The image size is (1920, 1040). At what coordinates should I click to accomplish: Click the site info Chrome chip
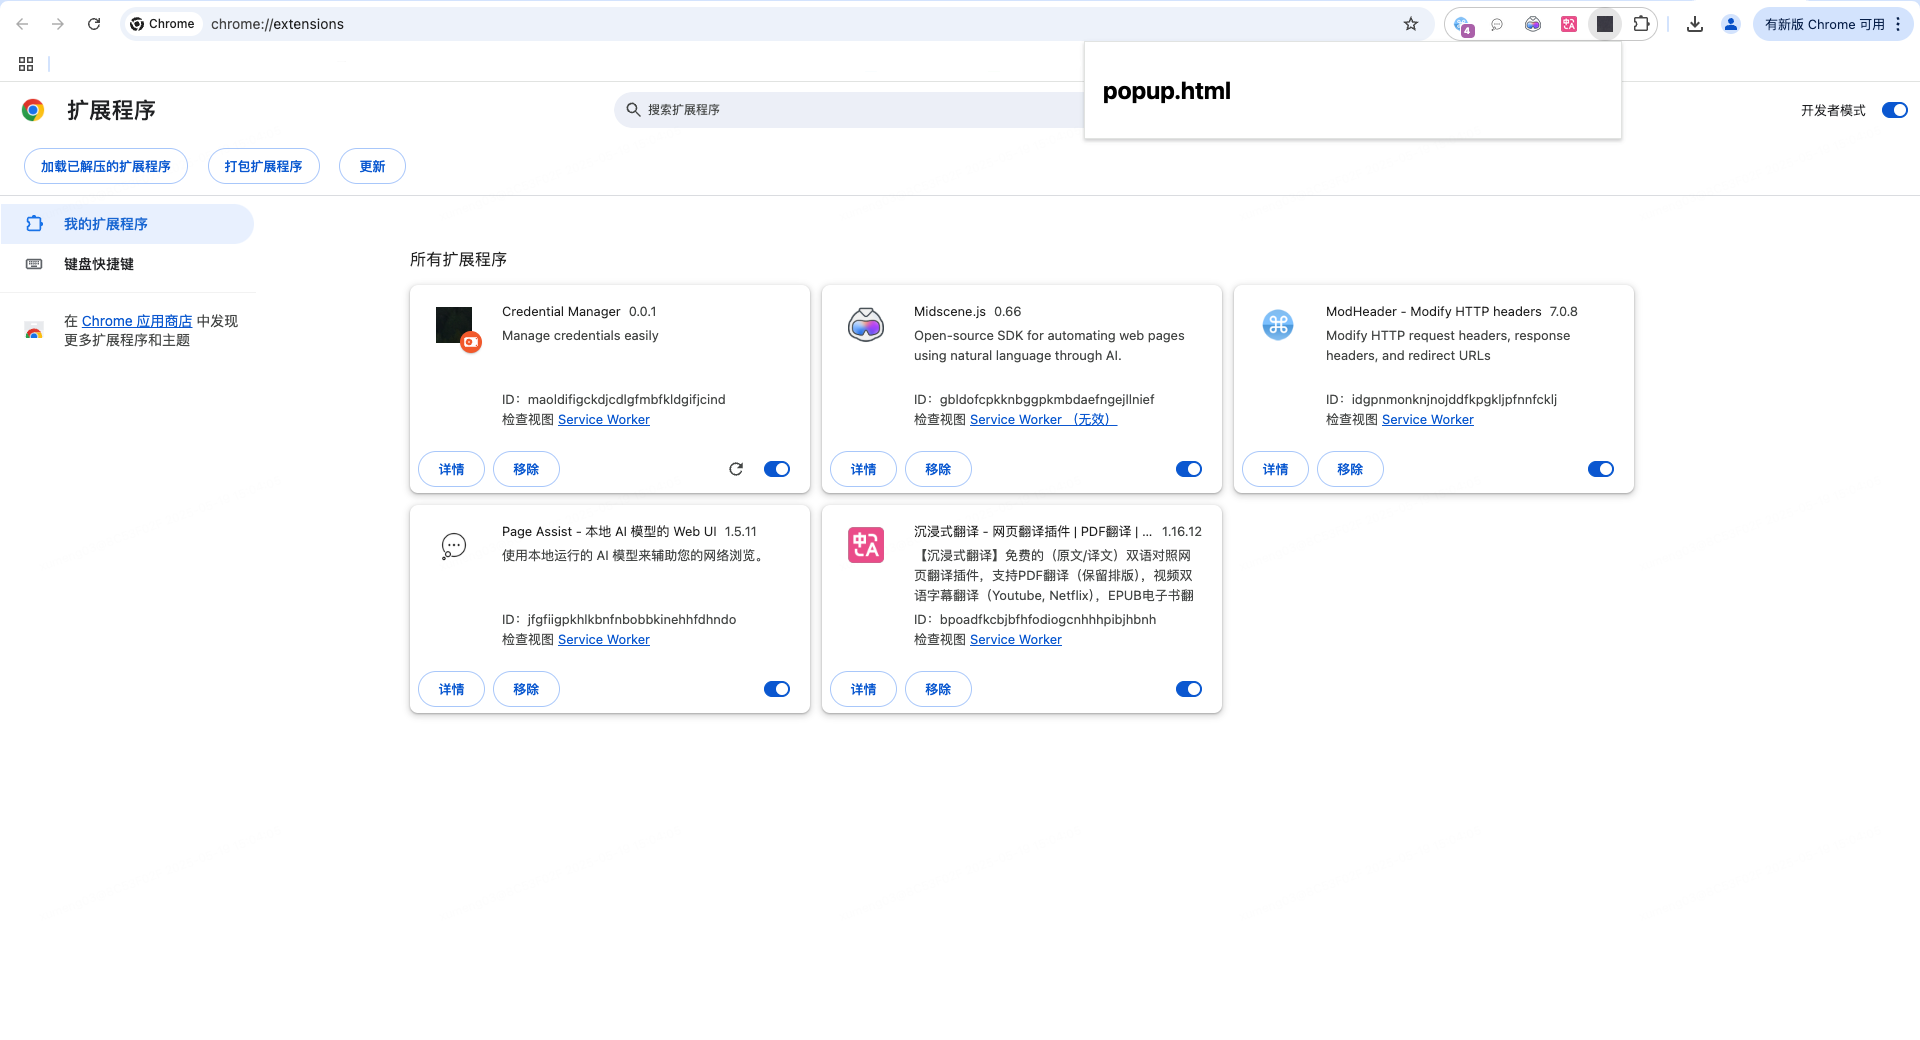click(162, 24)
